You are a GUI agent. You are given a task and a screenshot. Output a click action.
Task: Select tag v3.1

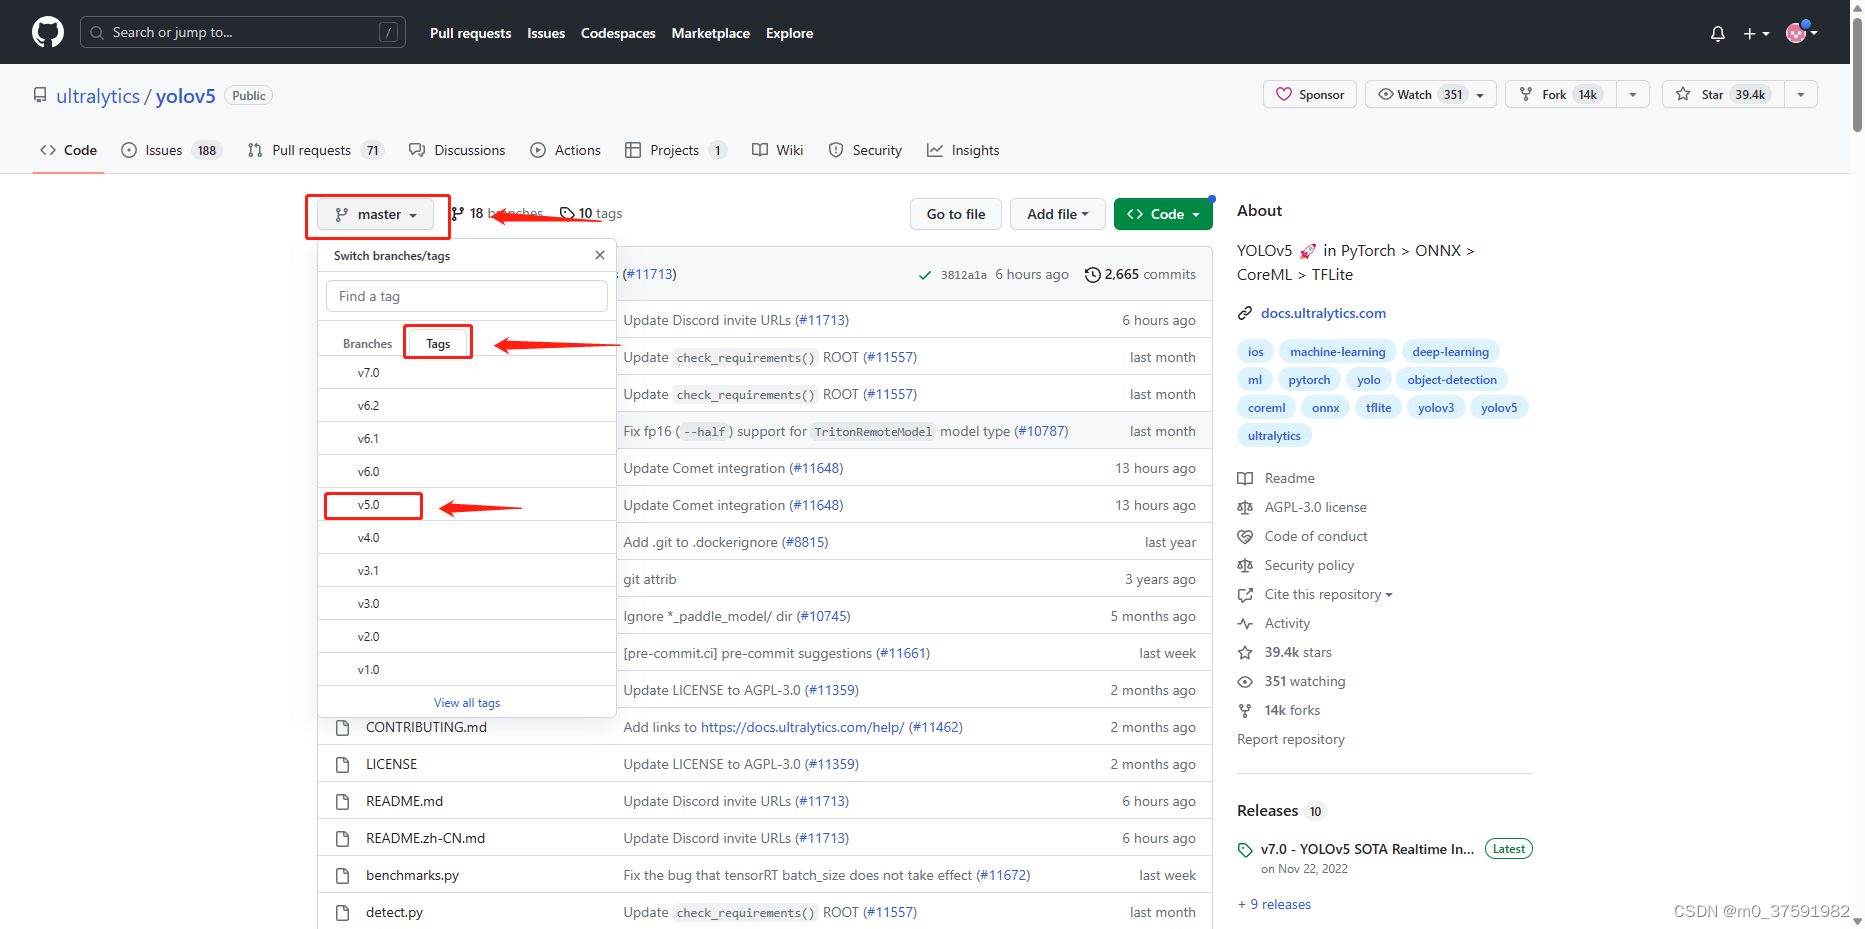[467, 570]
